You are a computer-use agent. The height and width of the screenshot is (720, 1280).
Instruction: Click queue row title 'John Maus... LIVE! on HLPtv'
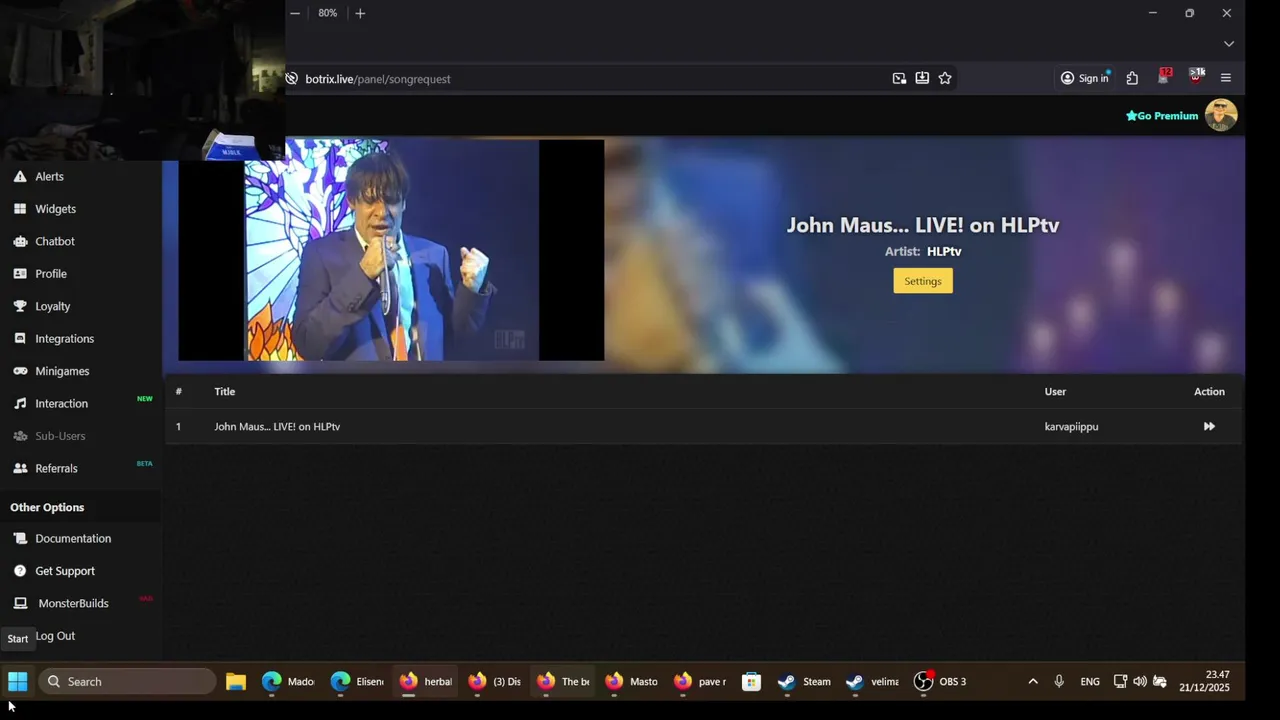coord(277,427)
